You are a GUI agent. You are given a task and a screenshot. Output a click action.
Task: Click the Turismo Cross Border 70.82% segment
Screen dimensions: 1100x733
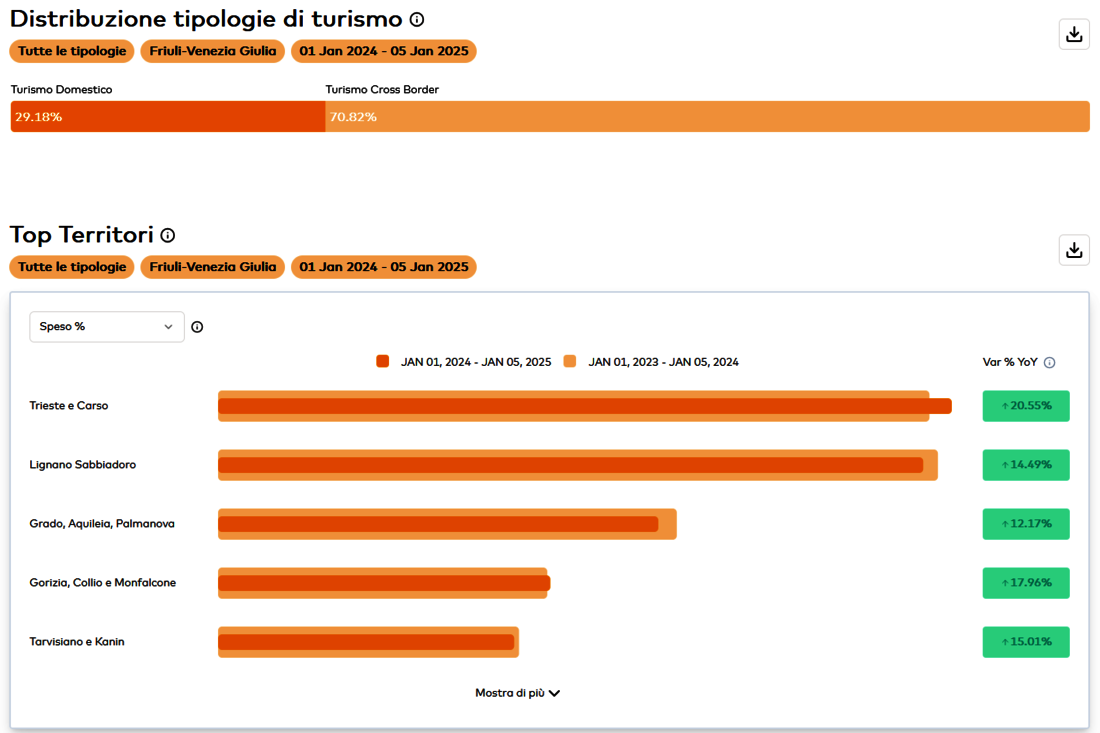tap(706, 117)
